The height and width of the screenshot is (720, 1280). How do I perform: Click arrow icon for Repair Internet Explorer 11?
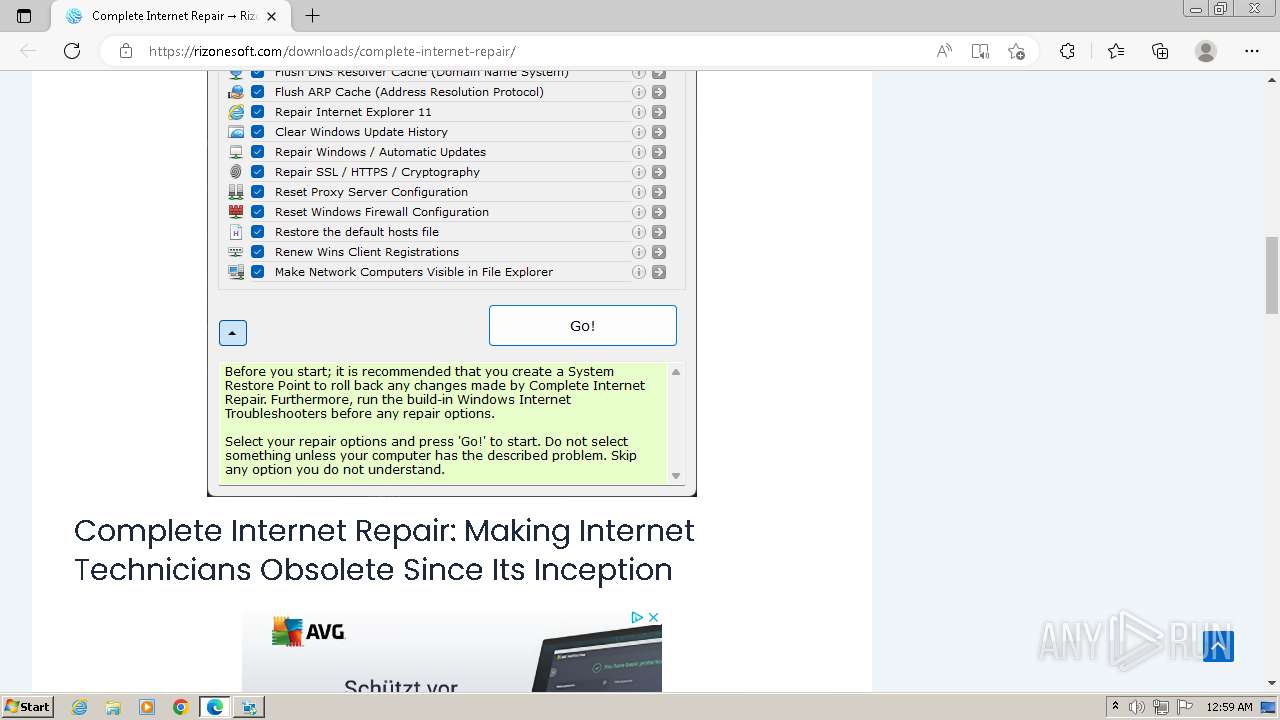coord(659,112)
